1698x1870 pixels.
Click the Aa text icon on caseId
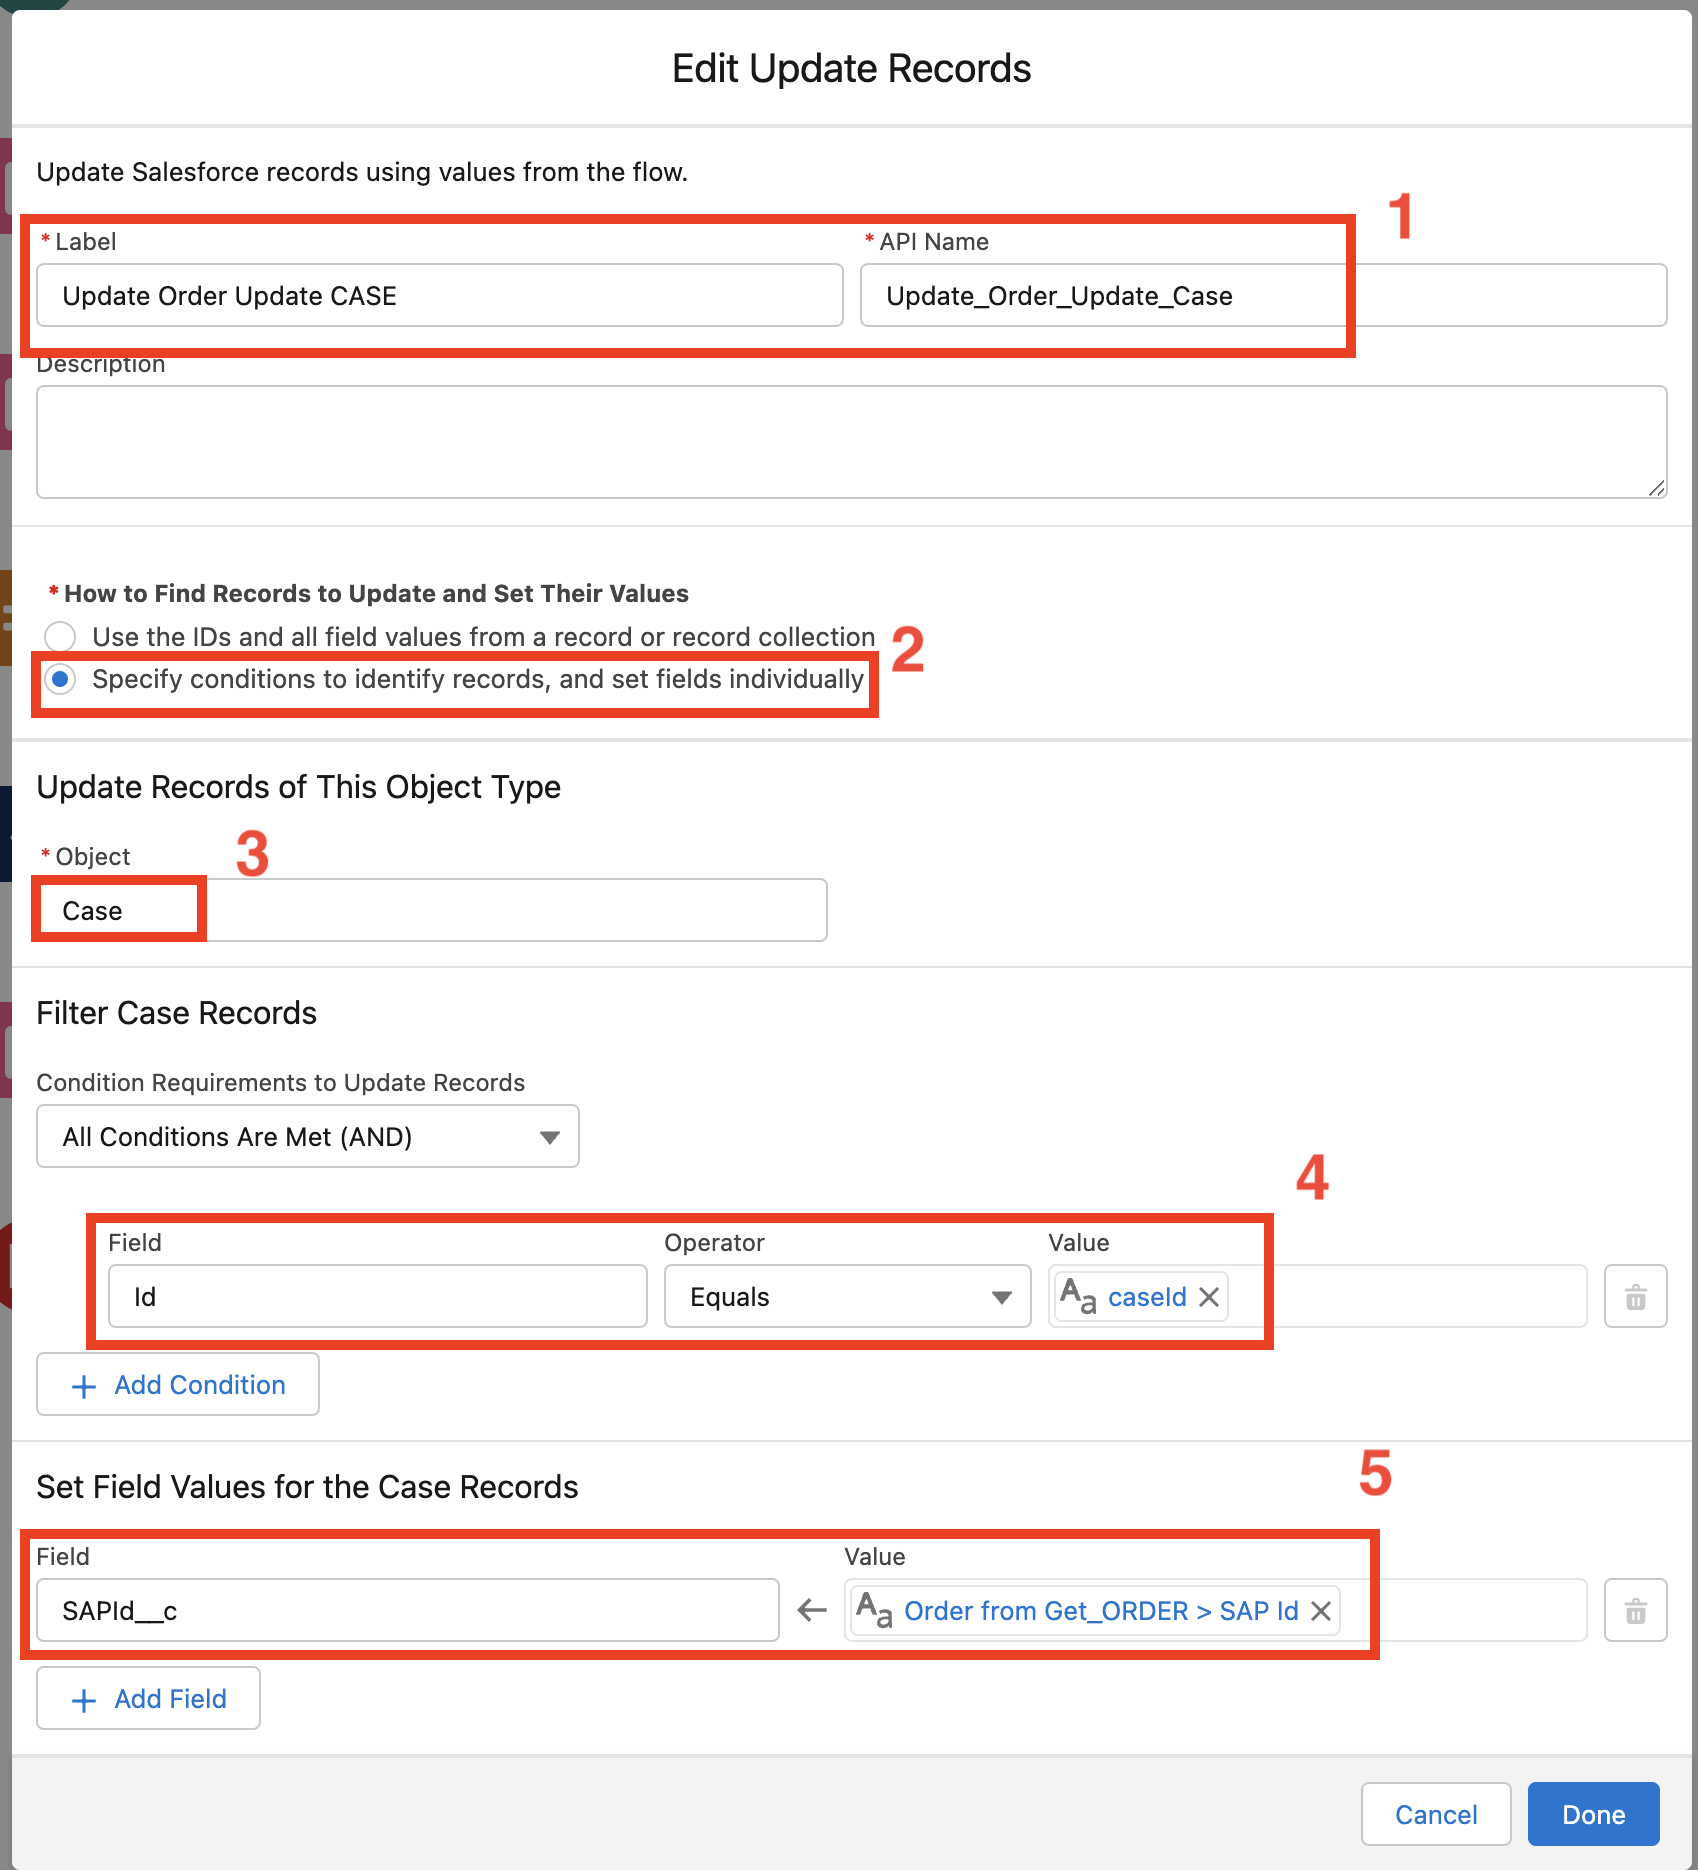(x=1078, y=1297)
